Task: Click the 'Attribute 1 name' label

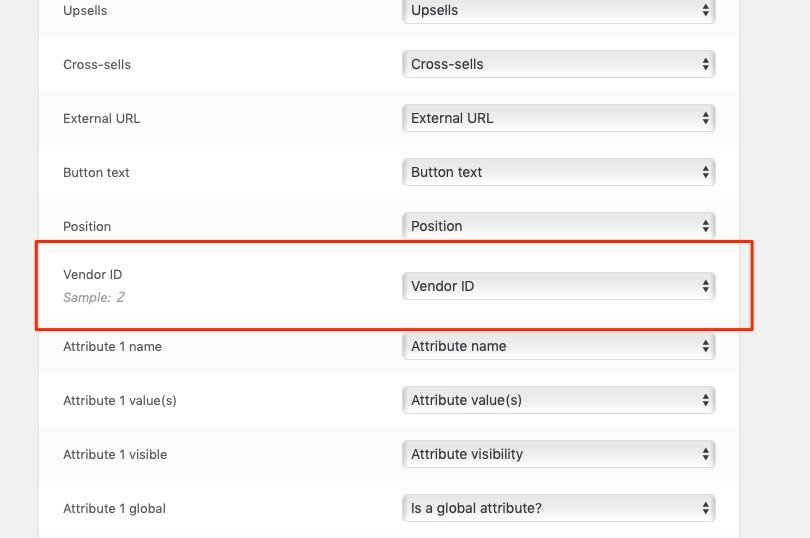Action: (113, 346)
